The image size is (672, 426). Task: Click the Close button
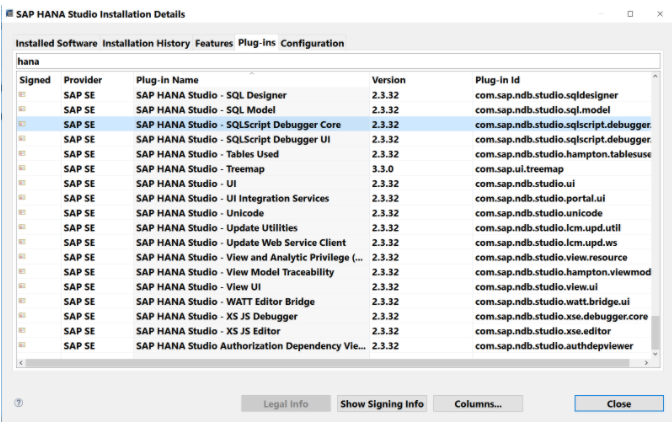(619, 404)
